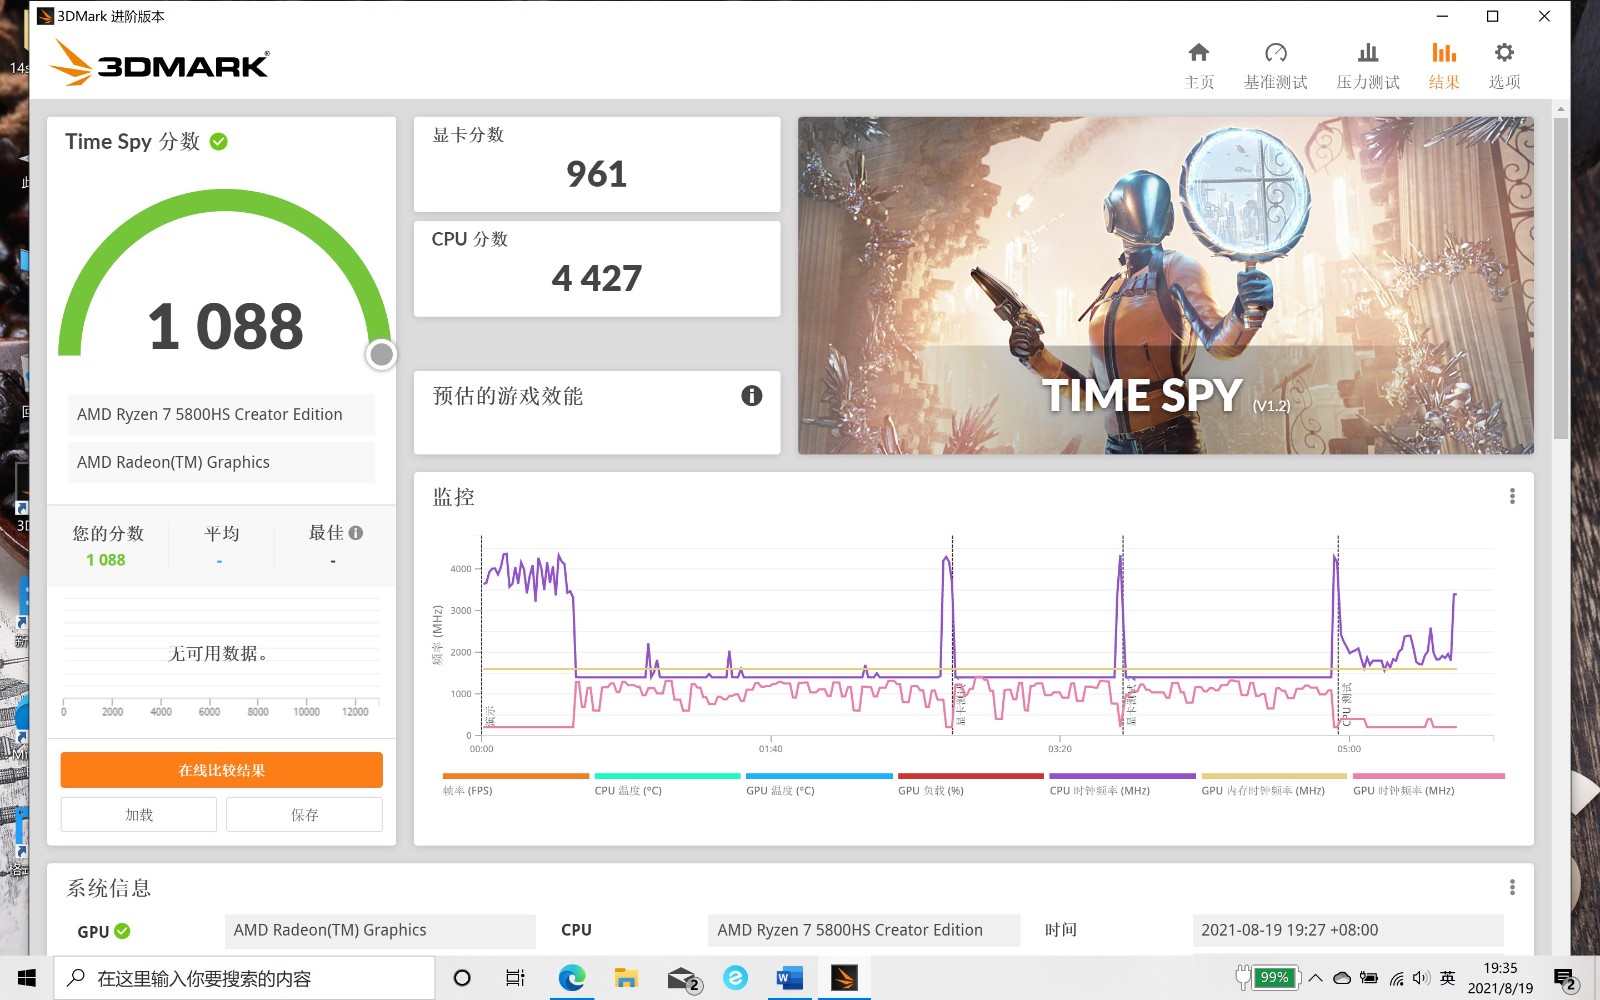Image resolution: width=1600 pixels, height=1000 pixels.
Task: Click the 加载 load button
Action: [x=139, y=815]
